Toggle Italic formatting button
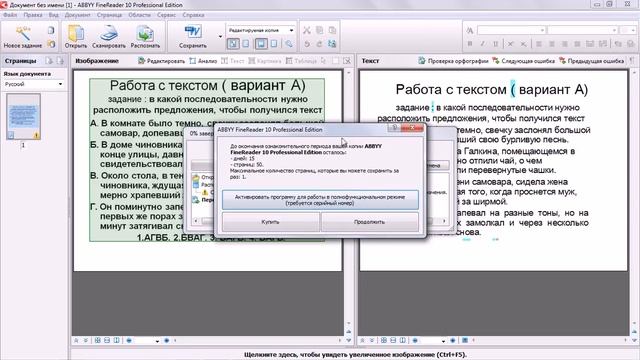This screenshot has width=640, height=360. click(482, 44)
